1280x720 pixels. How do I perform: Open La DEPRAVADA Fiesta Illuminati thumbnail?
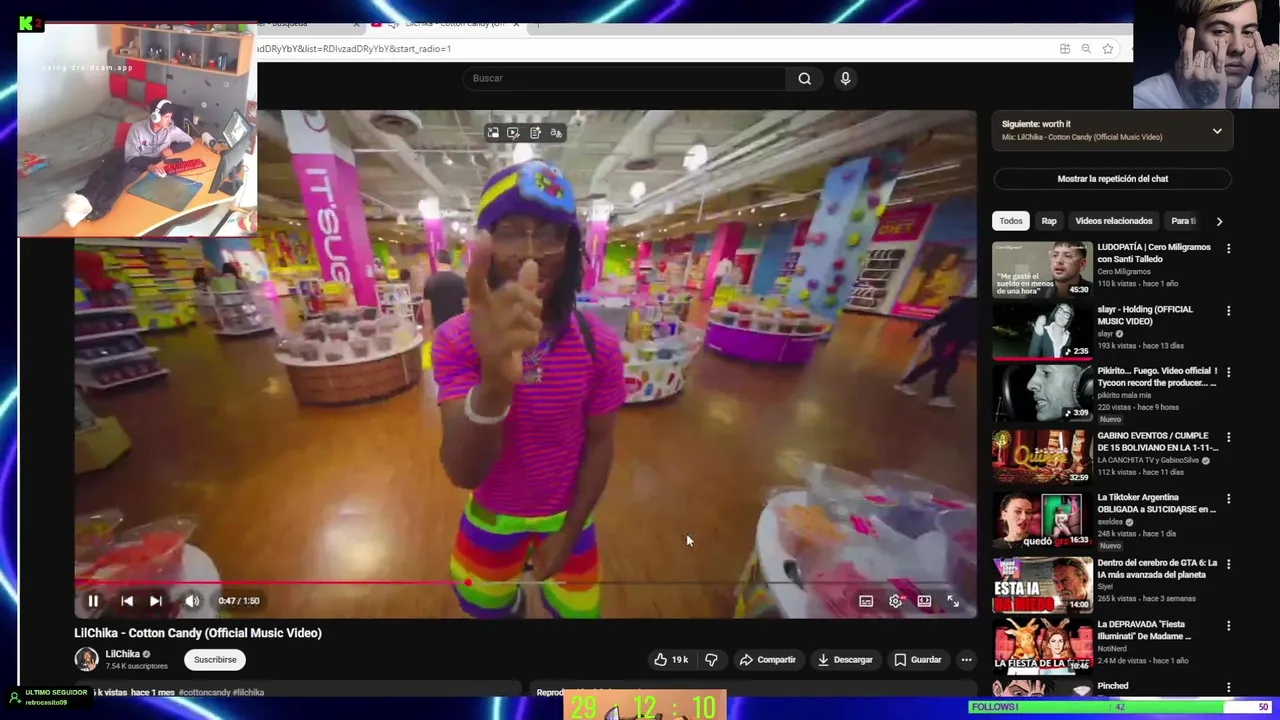(x=1042, y=645)
